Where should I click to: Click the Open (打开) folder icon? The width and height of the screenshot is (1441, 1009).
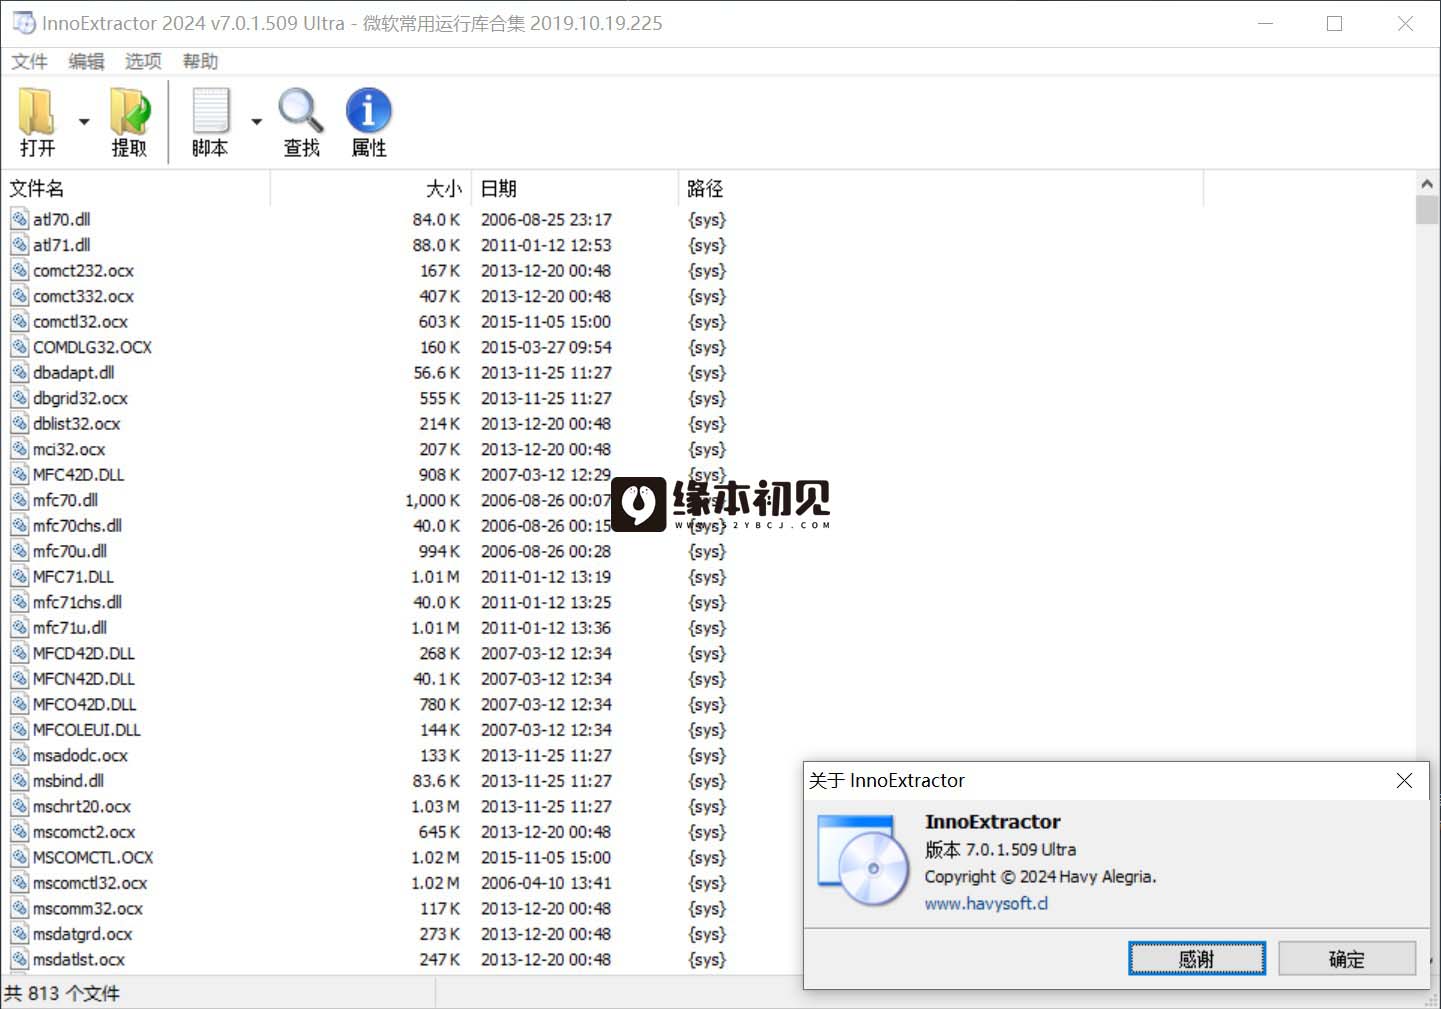pos(37,111)
